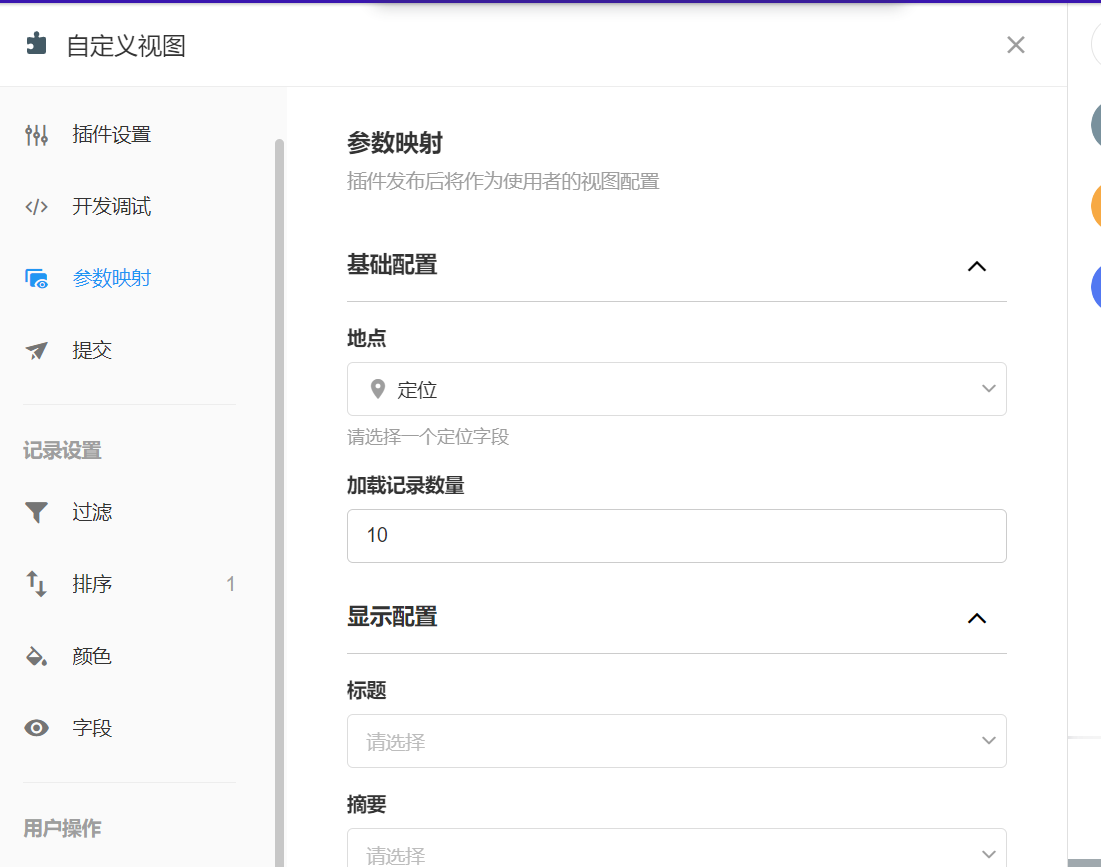The width and height of the screenshot is (1101, 867).
Task: Click the sliders icon beside 插件设置
Action: pyautogui.click(x=37, y=135)
